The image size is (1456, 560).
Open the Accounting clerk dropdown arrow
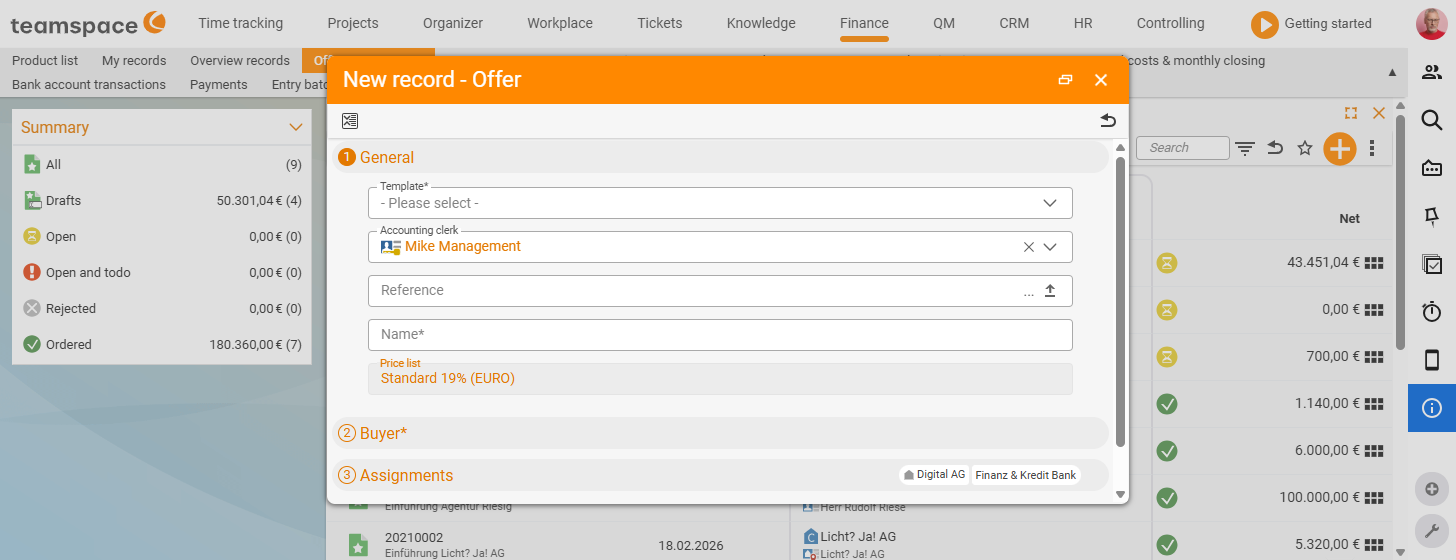(x=1050, y=247)
